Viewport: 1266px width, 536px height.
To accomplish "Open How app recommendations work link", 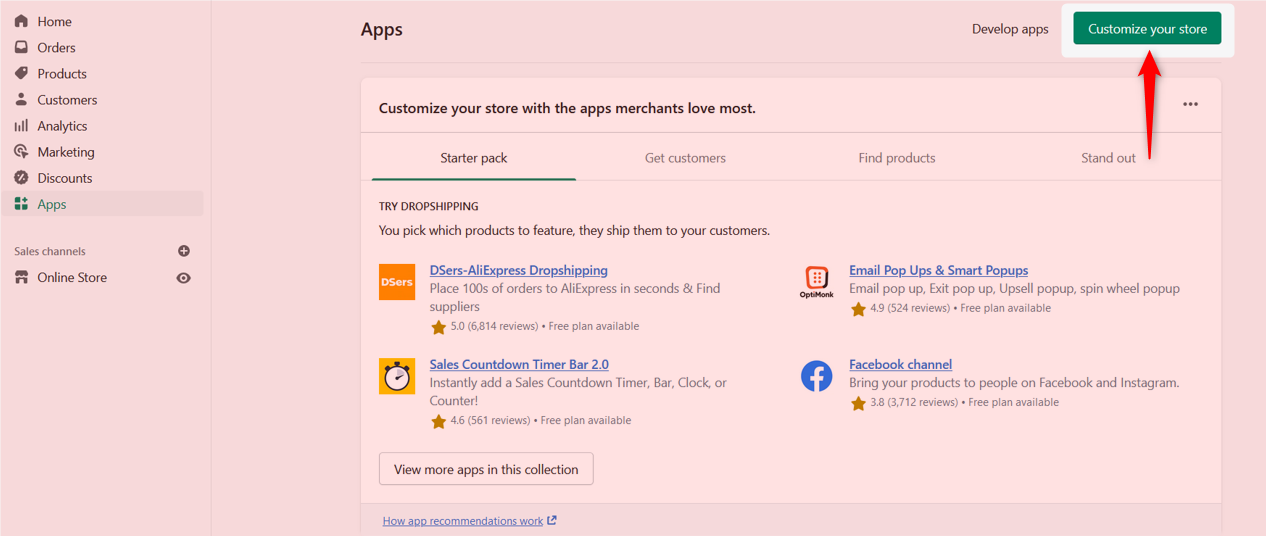I will click(469, 521).
